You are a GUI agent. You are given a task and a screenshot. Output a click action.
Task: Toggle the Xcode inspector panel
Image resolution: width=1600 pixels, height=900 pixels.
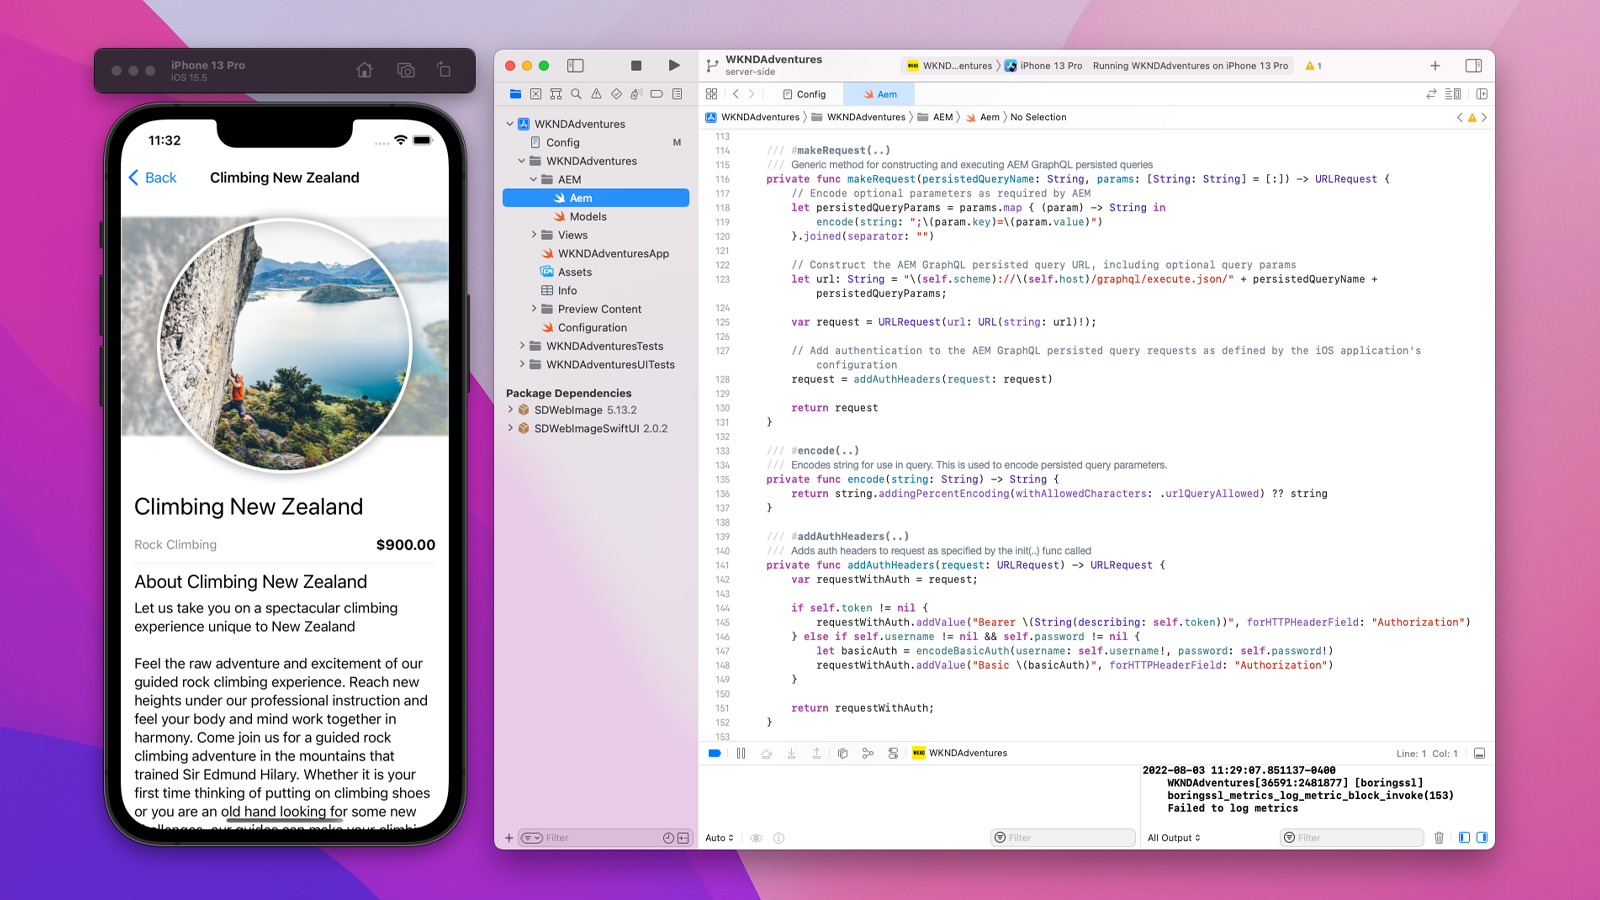click(x=1473, y=66)
